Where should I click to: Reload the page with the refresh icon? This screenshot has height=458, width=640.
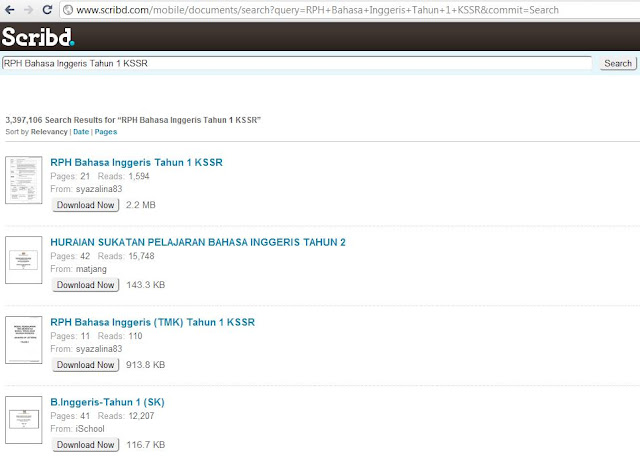click(x=47, y=10)
